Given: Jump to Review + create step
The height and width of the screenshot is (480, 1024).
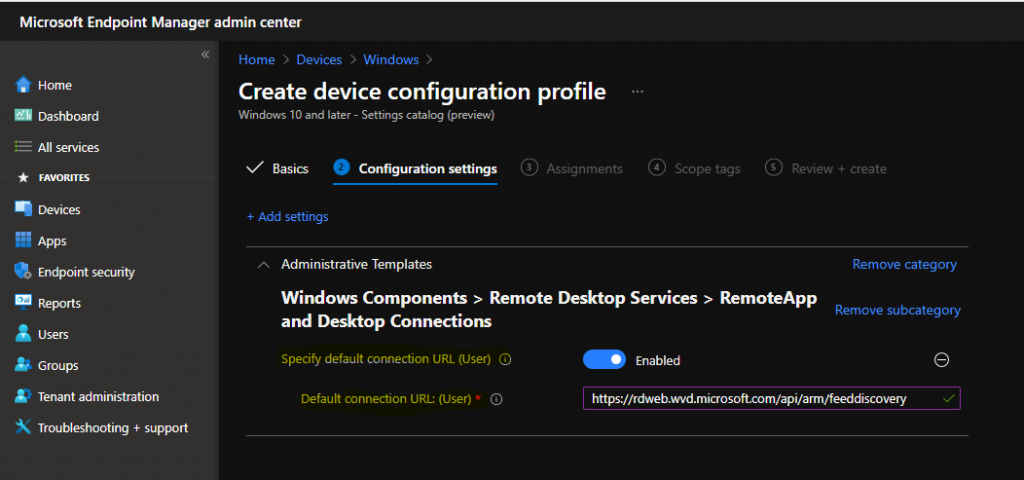Looking at the screenshot, I should (826, 168).
